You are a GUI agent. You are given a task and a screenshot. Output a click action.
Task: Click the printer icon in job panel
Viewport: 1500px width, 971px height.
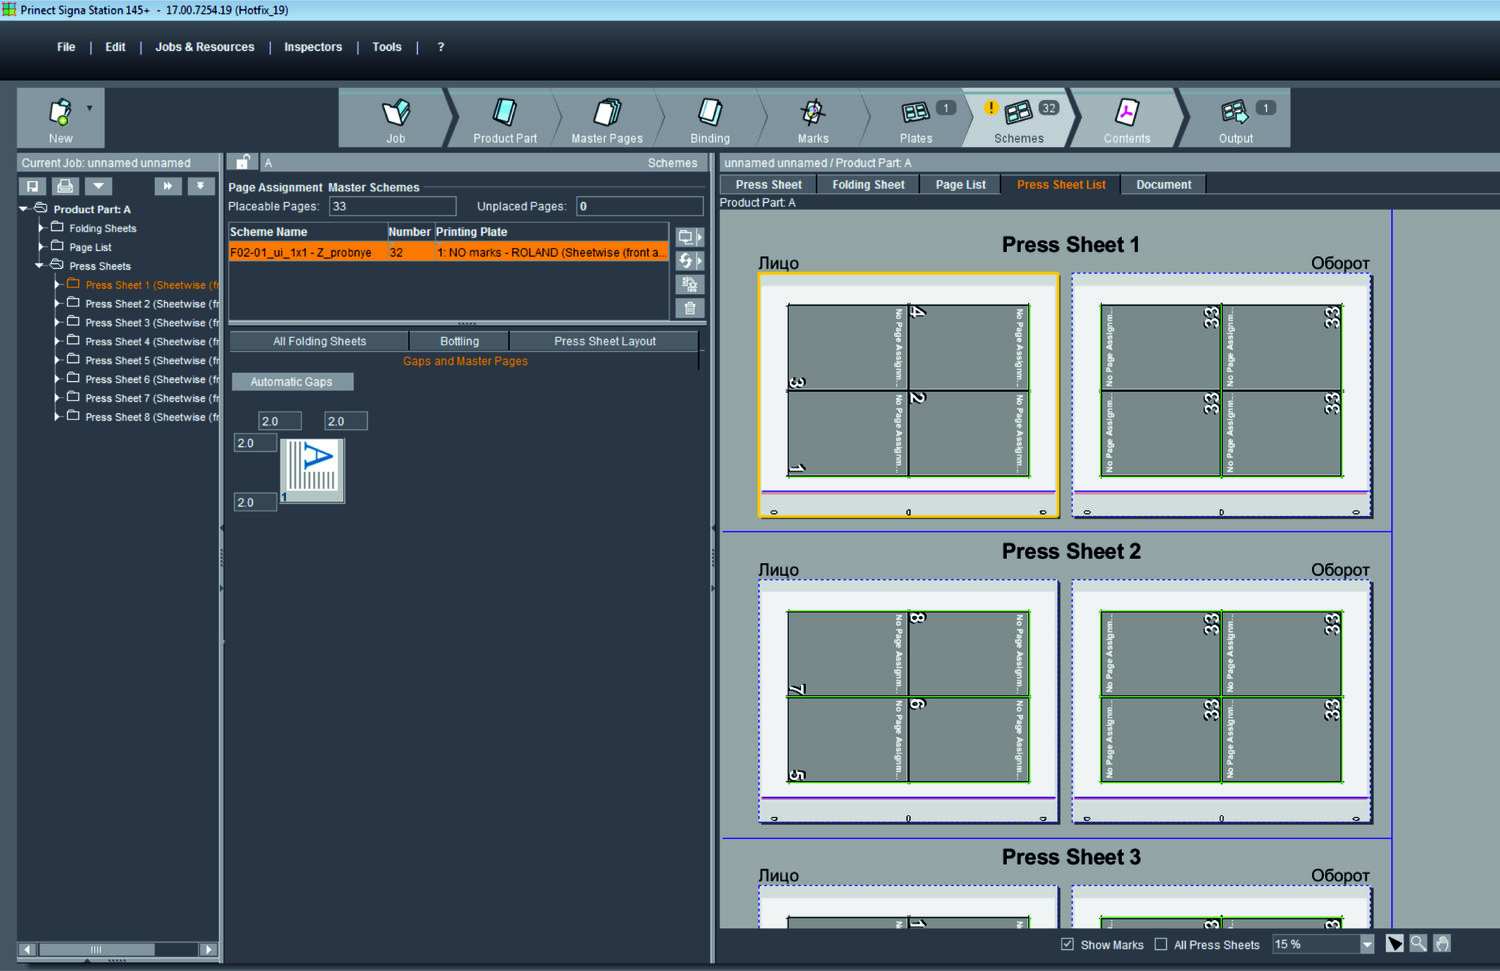click(65, 186)
